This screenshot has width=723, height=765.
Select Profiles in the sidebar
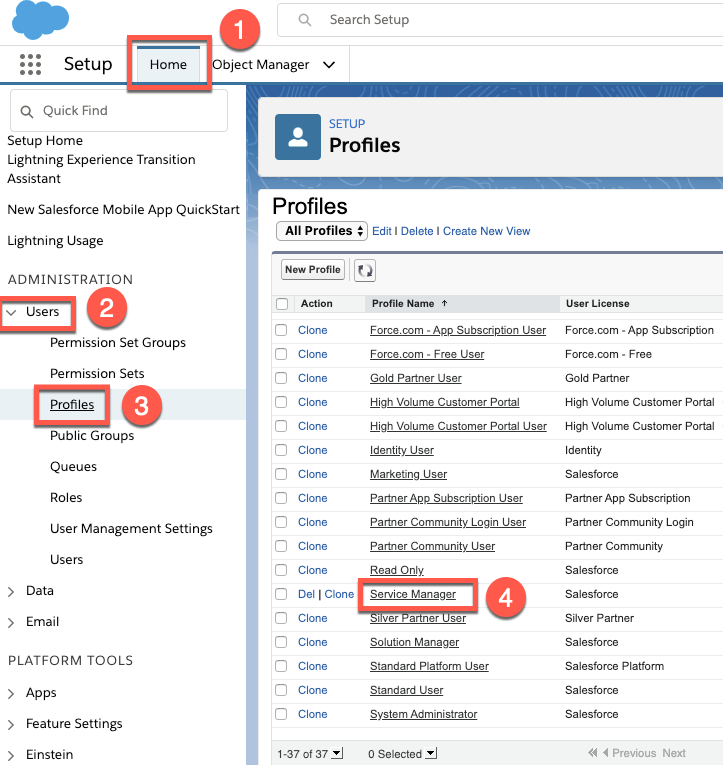pos(72,404)
